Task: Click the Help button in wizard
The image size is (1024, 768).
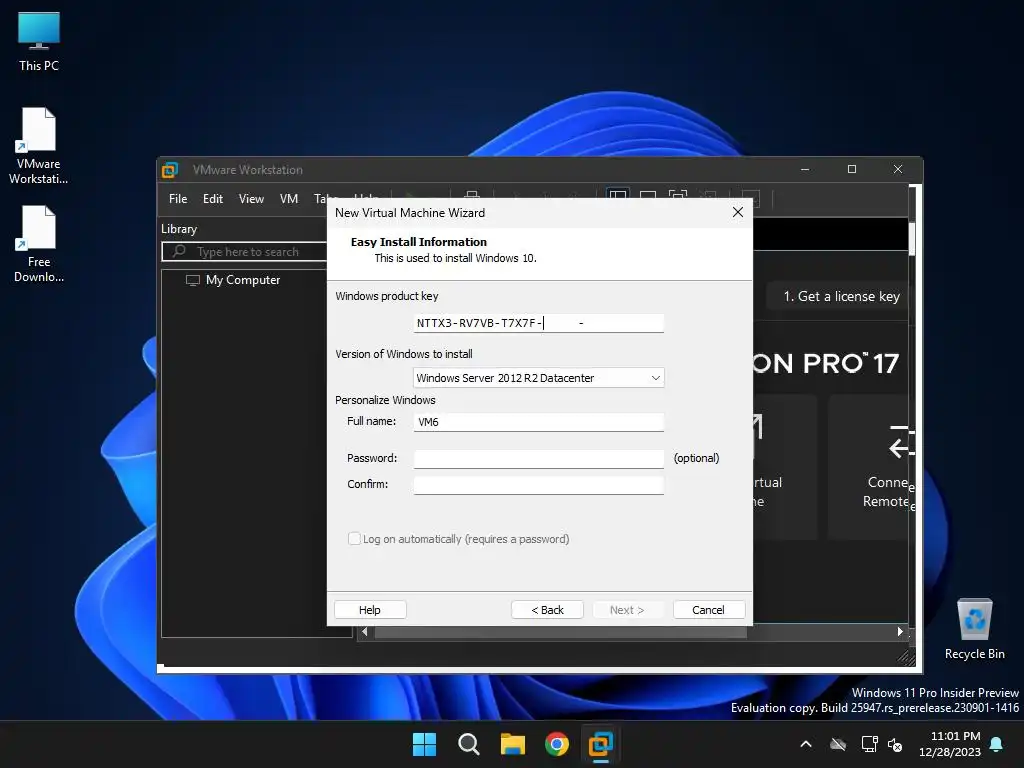Action: [x=370, y=609]
